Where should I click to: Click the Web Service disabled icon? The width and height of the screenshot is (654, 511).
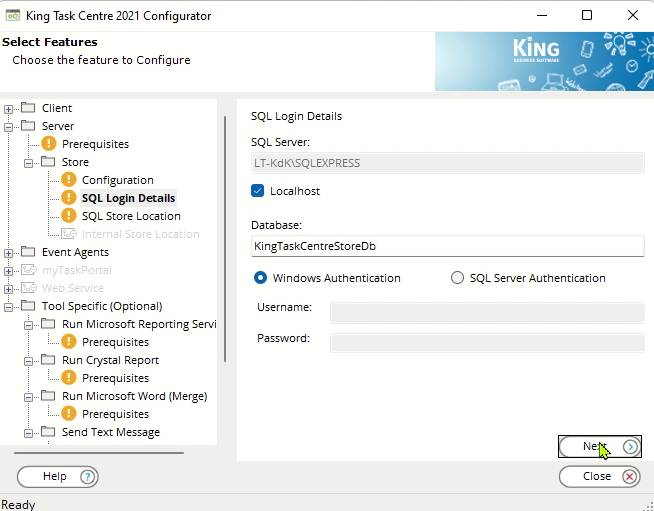click(29, 288)
